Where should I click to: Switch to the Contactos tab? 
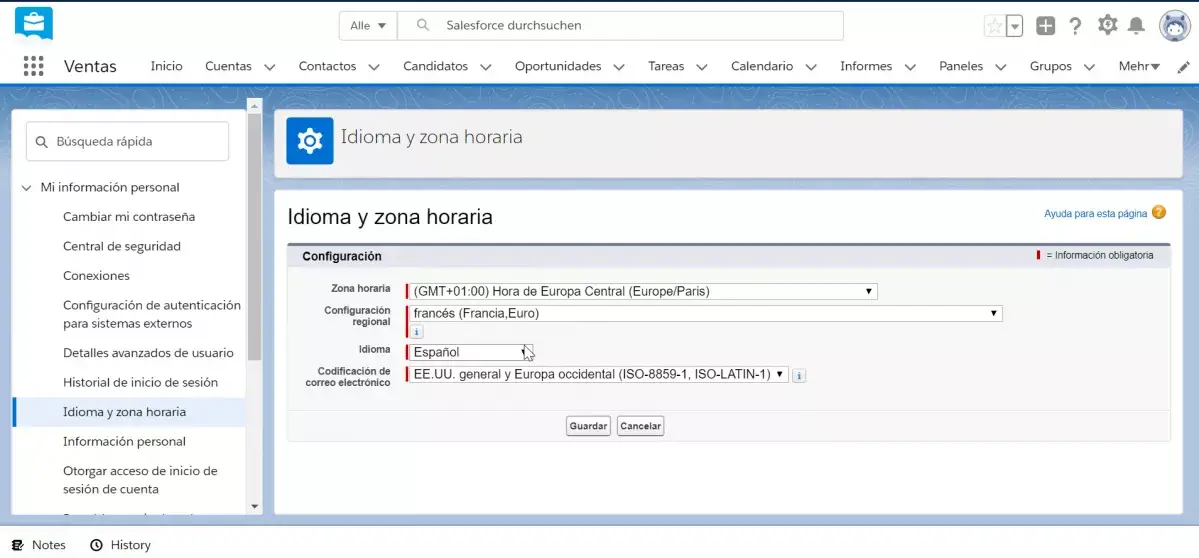(327, 67)
